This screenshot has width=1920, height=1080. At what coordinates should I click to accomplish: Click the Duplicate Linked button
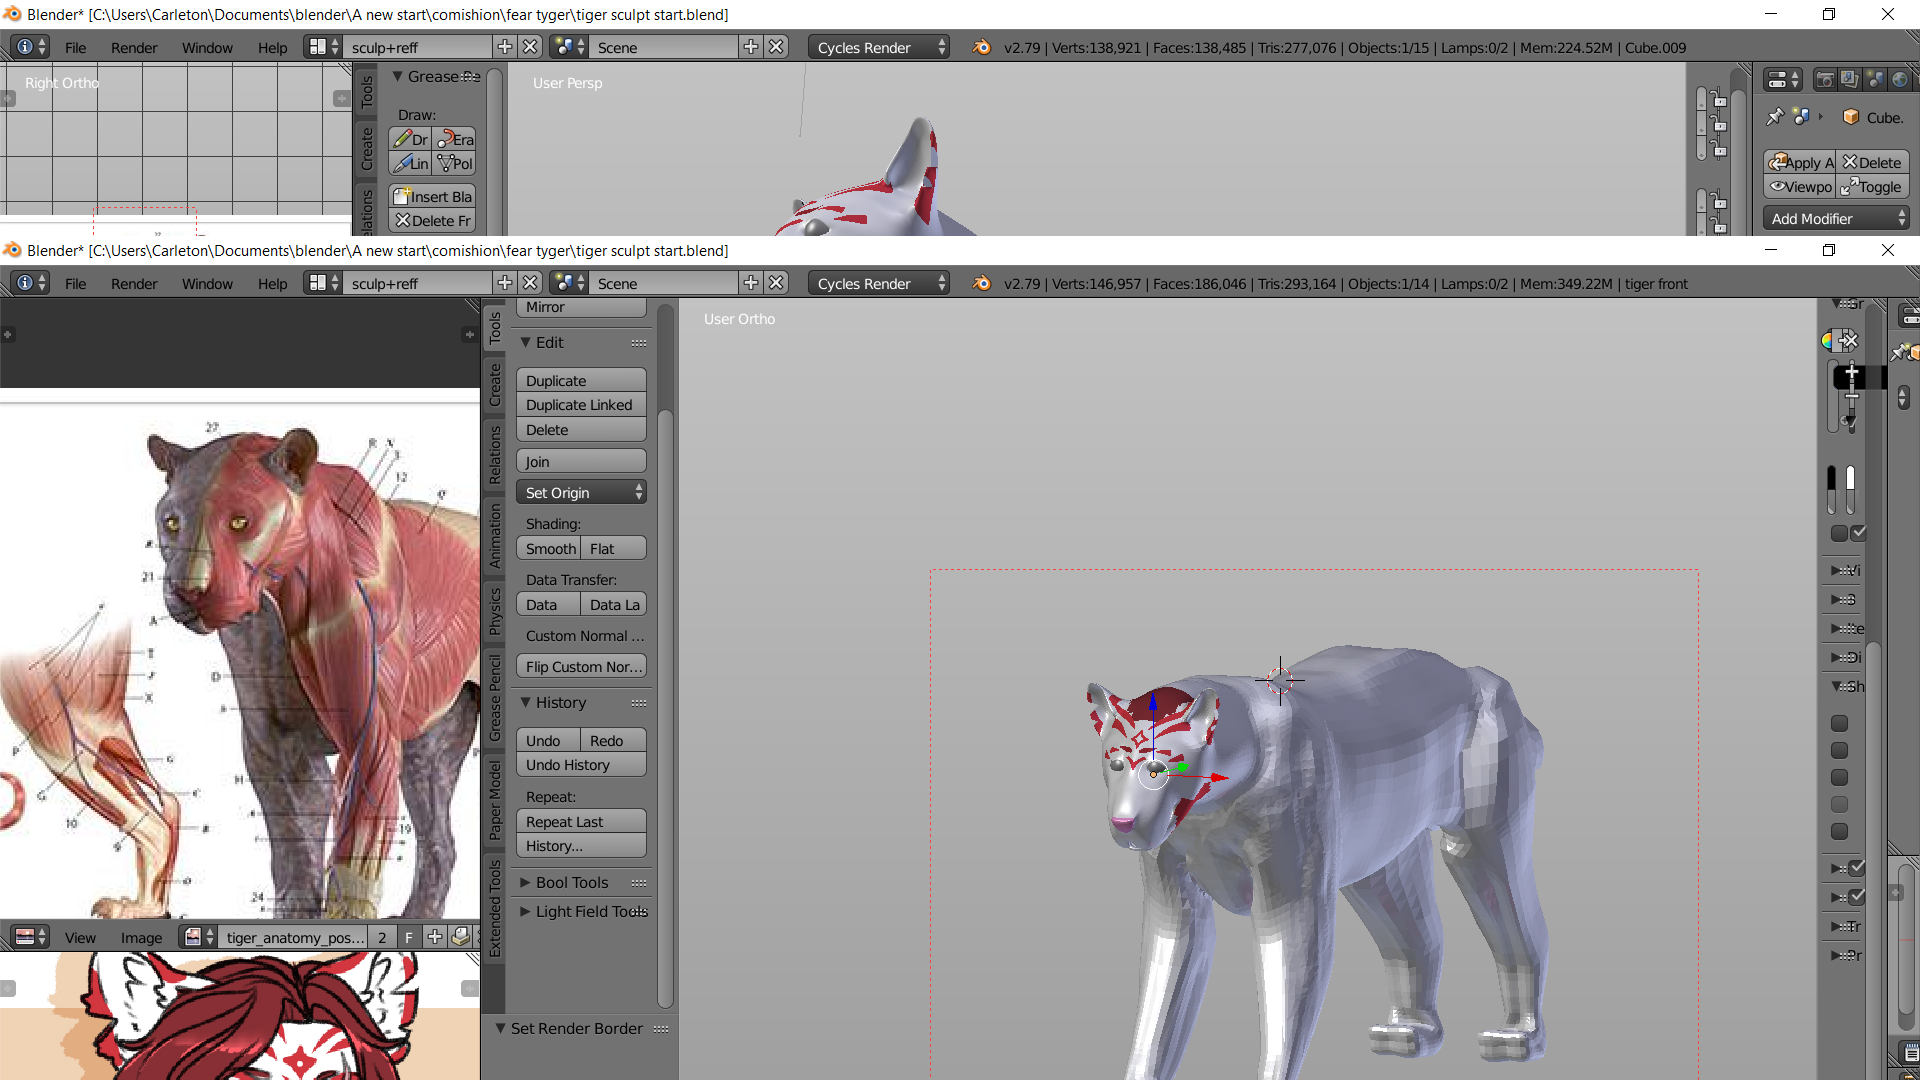tap(581, 405)
